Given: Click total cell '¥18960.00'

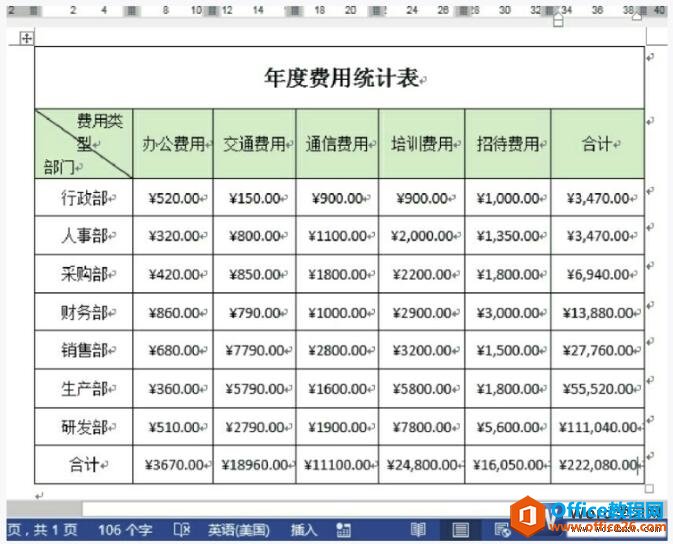Looking at the screenshot, I should tap(255, 465).
